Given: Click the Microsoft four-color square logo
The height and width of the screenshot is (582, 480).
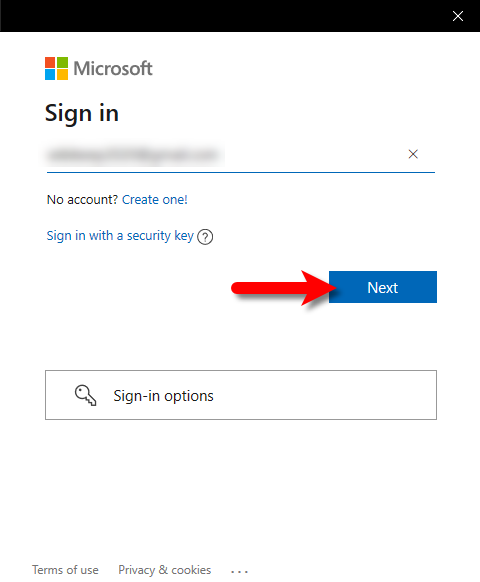Looking at the screenshot, I should (56, 68).
